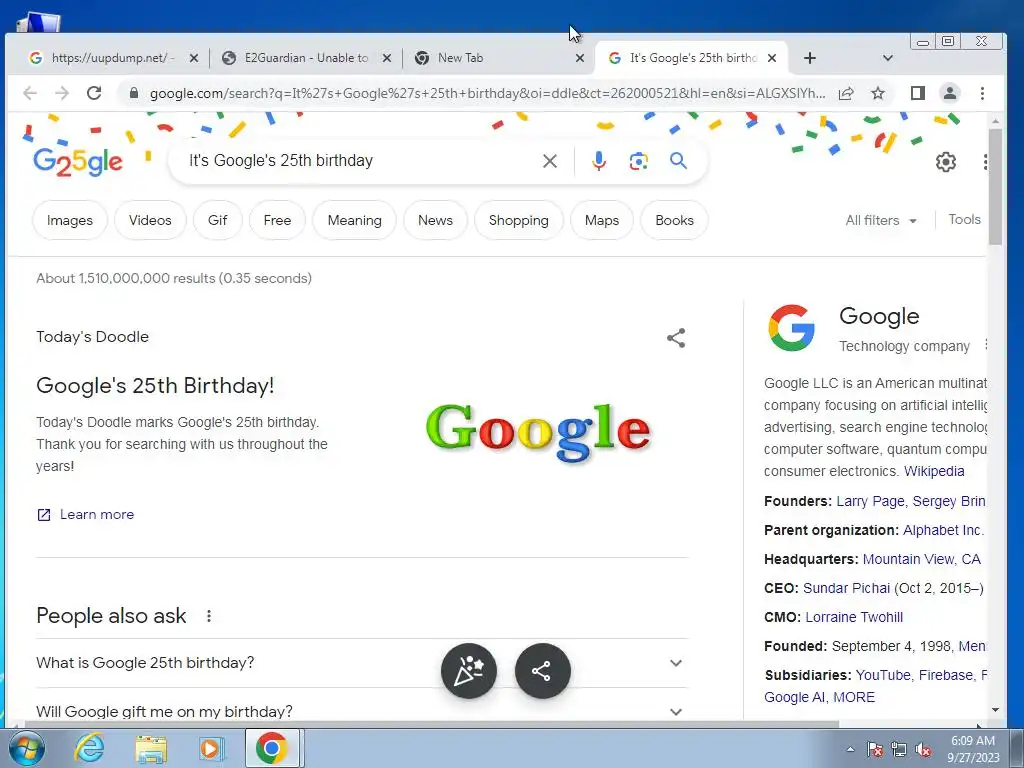Image resolution: width=1024 pixels, height=768 pixels.
Task: Share Today's Doodle
Action: [676, 338]
